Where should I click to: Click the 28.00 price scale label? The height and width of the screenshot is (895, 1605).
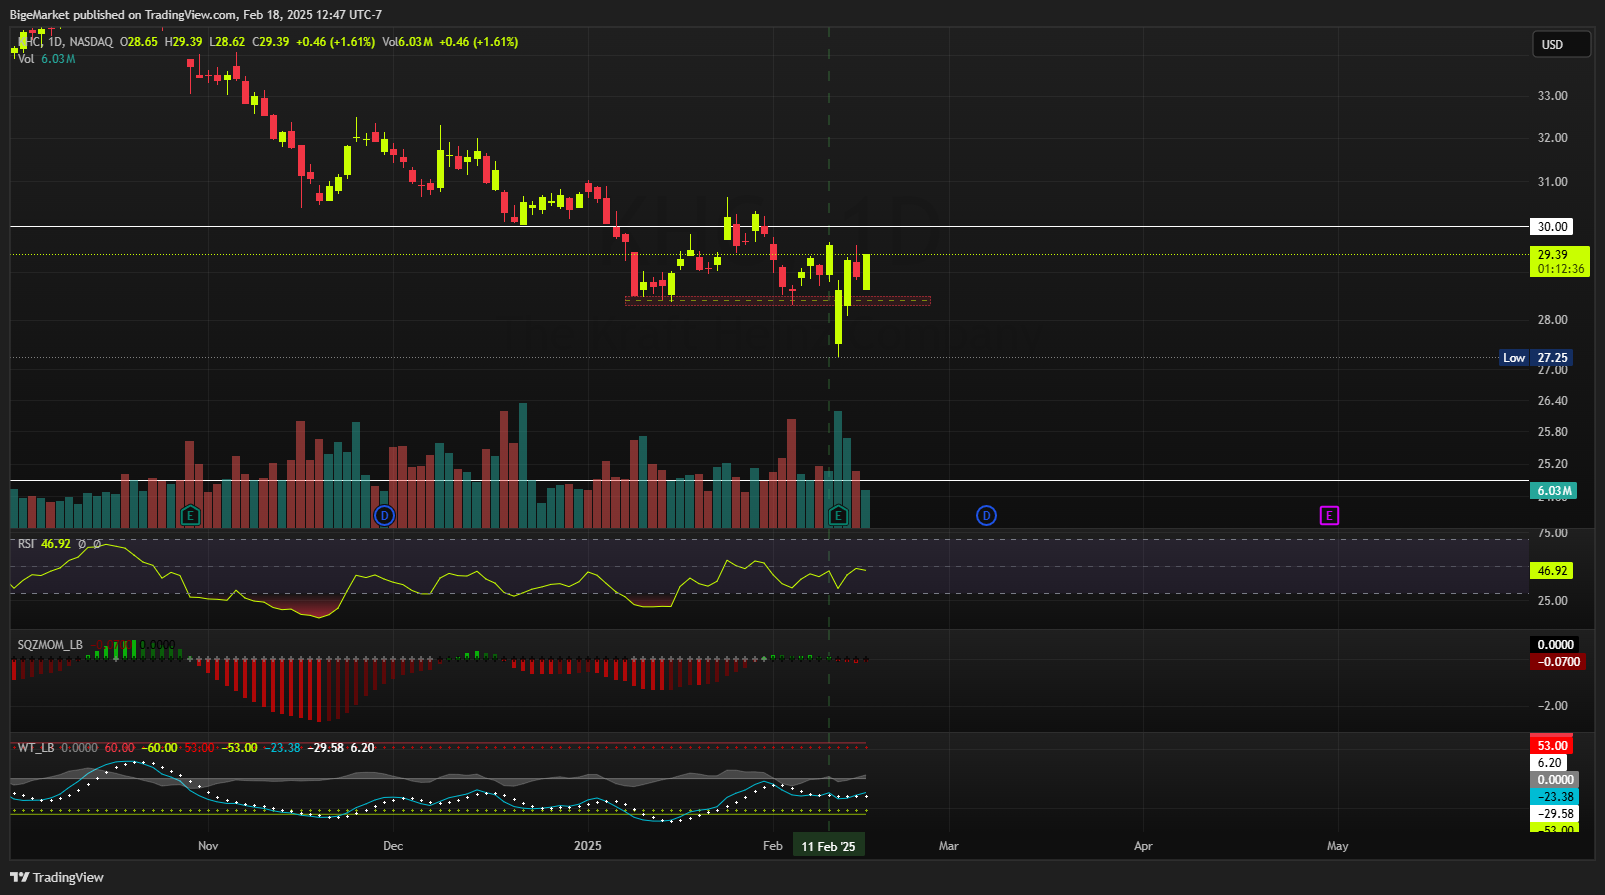1553,320
